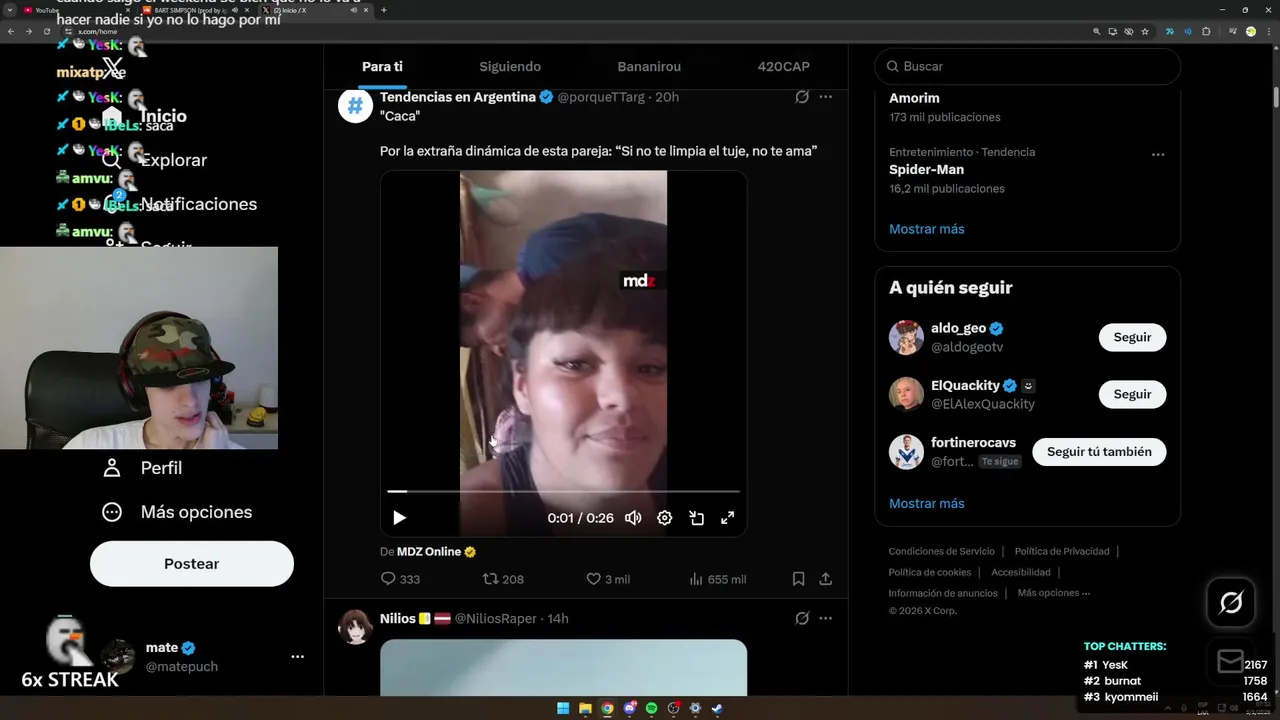The width and height of the screenshot is (1280, 720).
Task: Repost the Tendencias en Argentina post
Action: click(x=503, y=579)
